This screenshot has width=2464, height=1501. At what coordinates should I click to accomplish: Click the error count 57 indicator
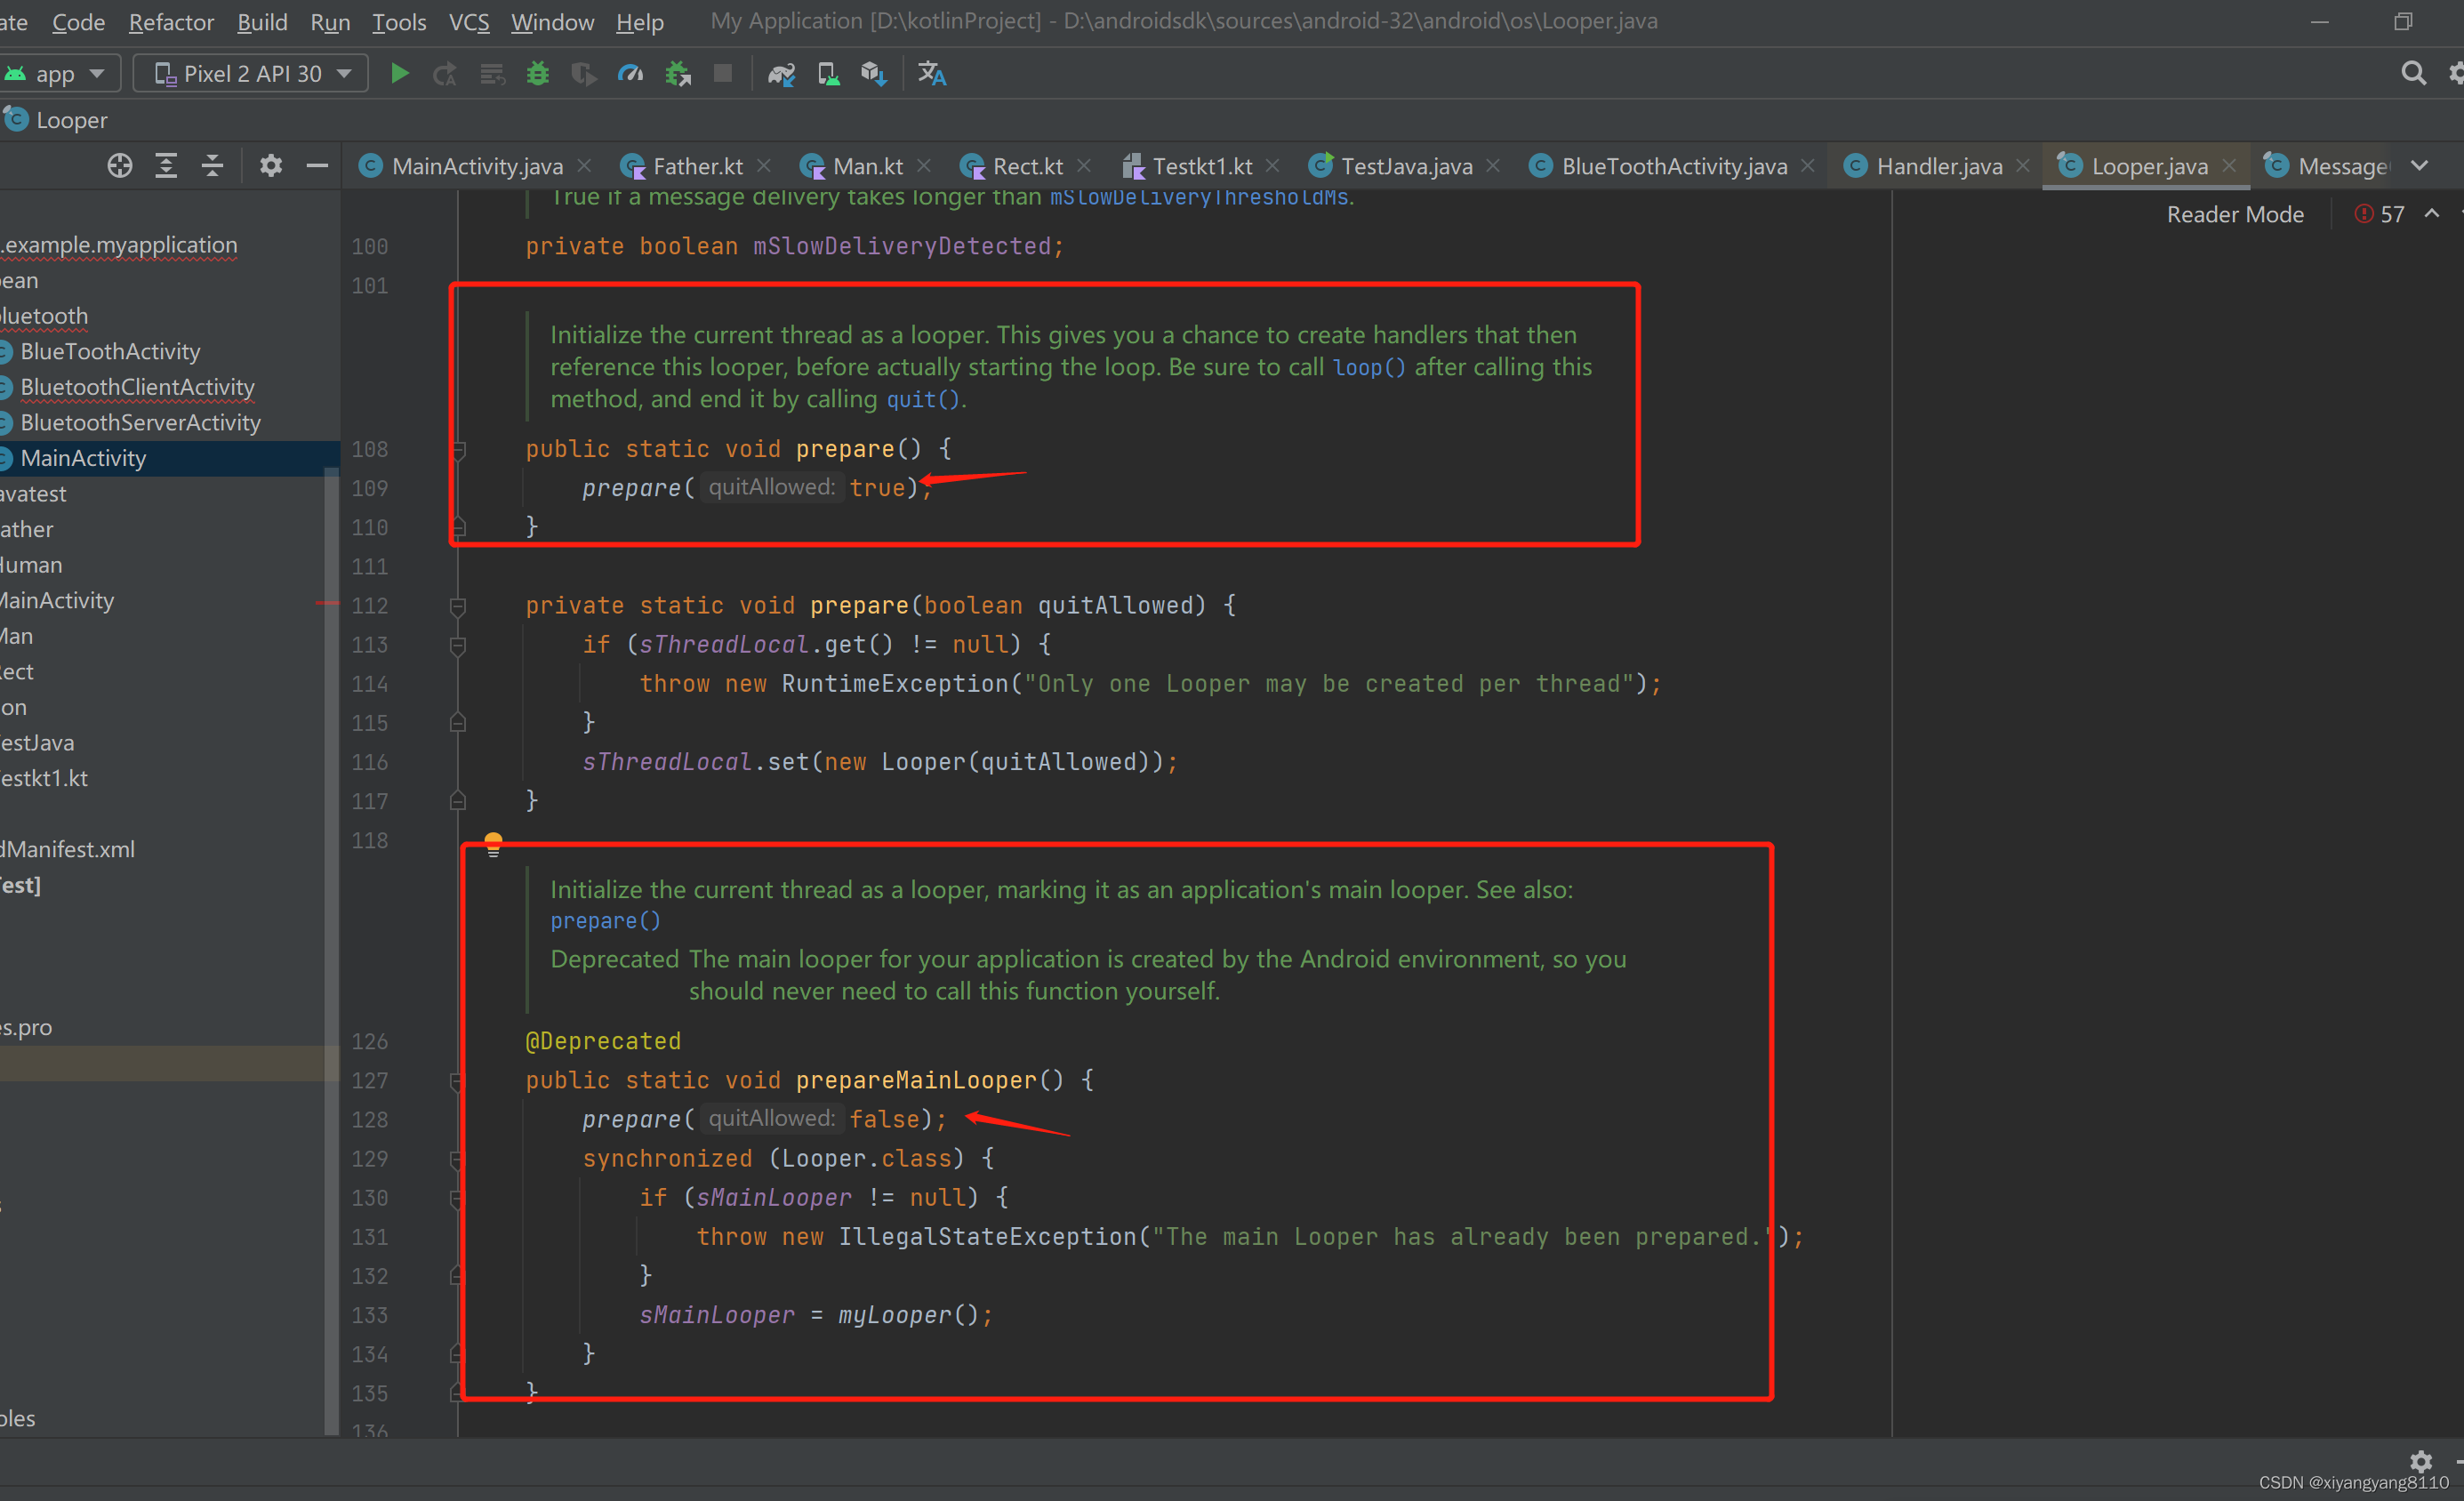pos(2381,214)
